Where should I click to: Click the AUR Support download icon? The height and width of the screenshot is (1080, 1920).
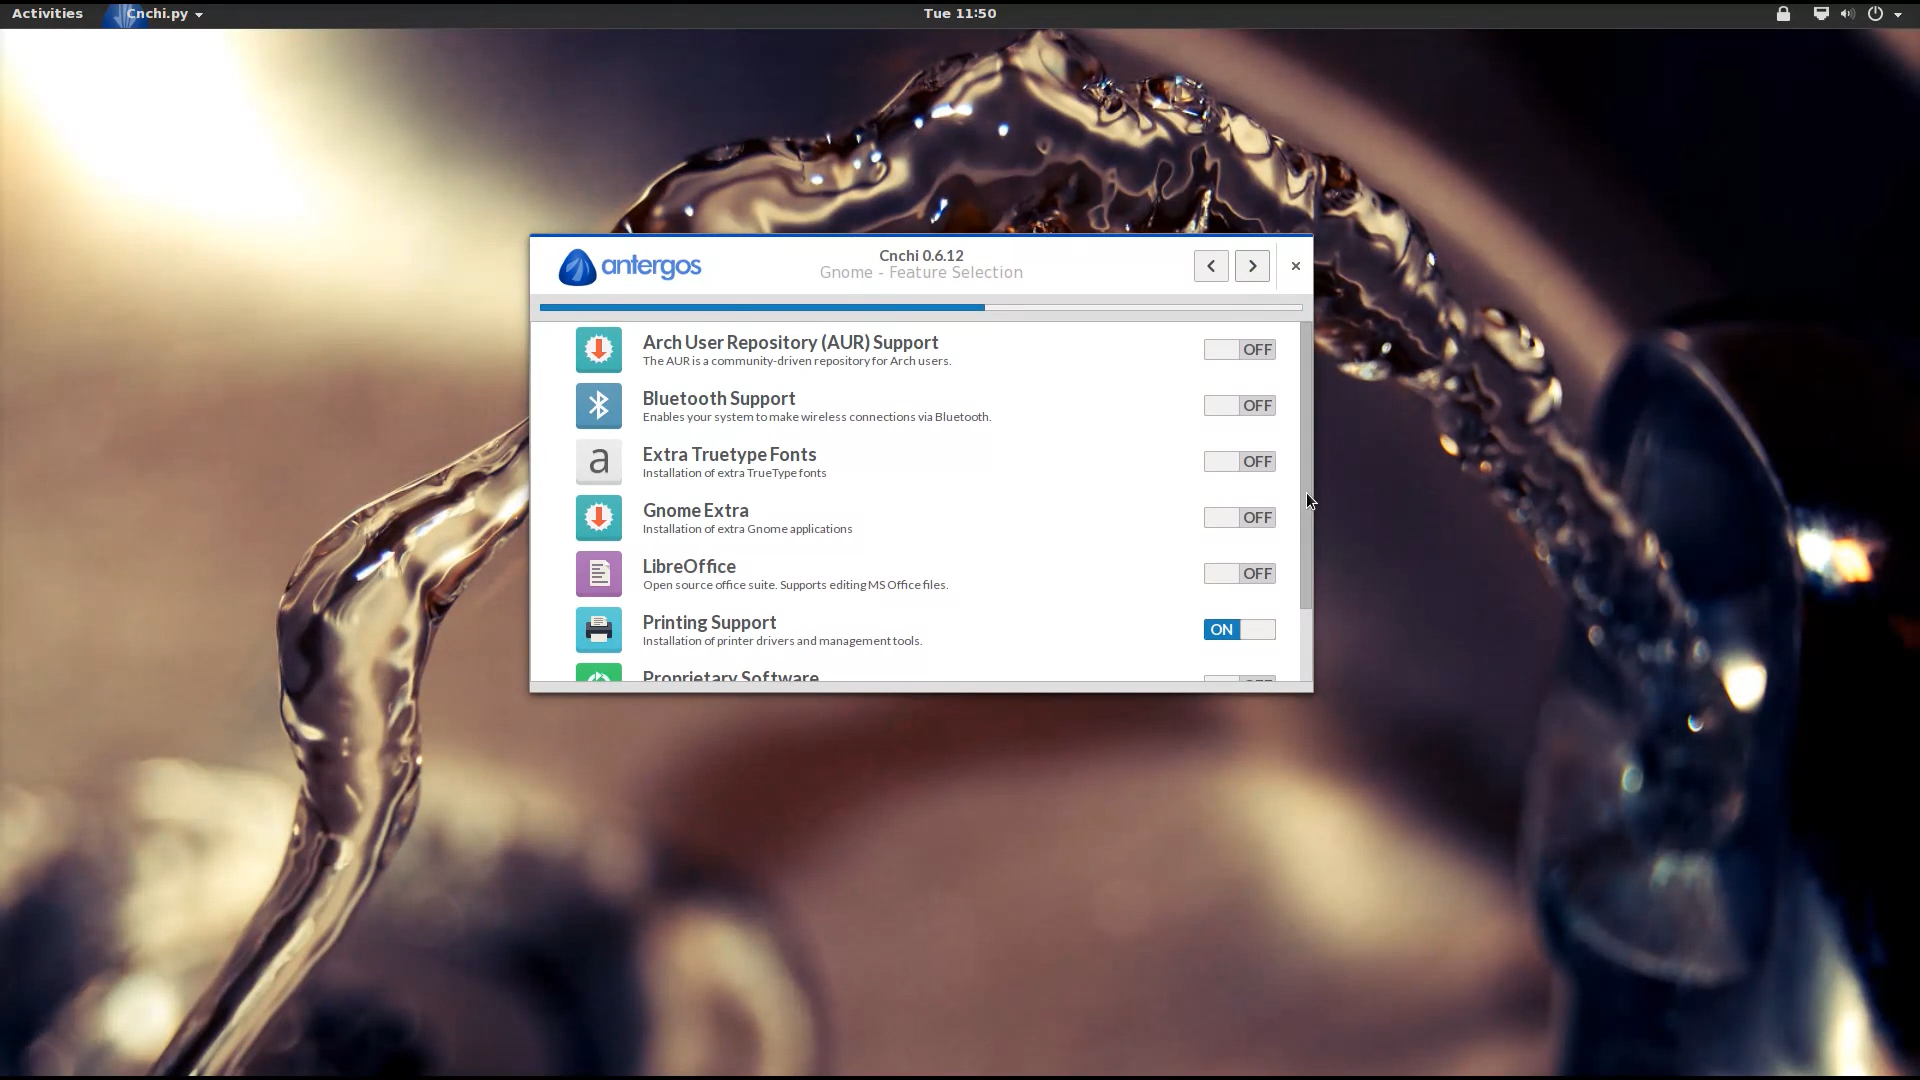(x=598, y=350)
